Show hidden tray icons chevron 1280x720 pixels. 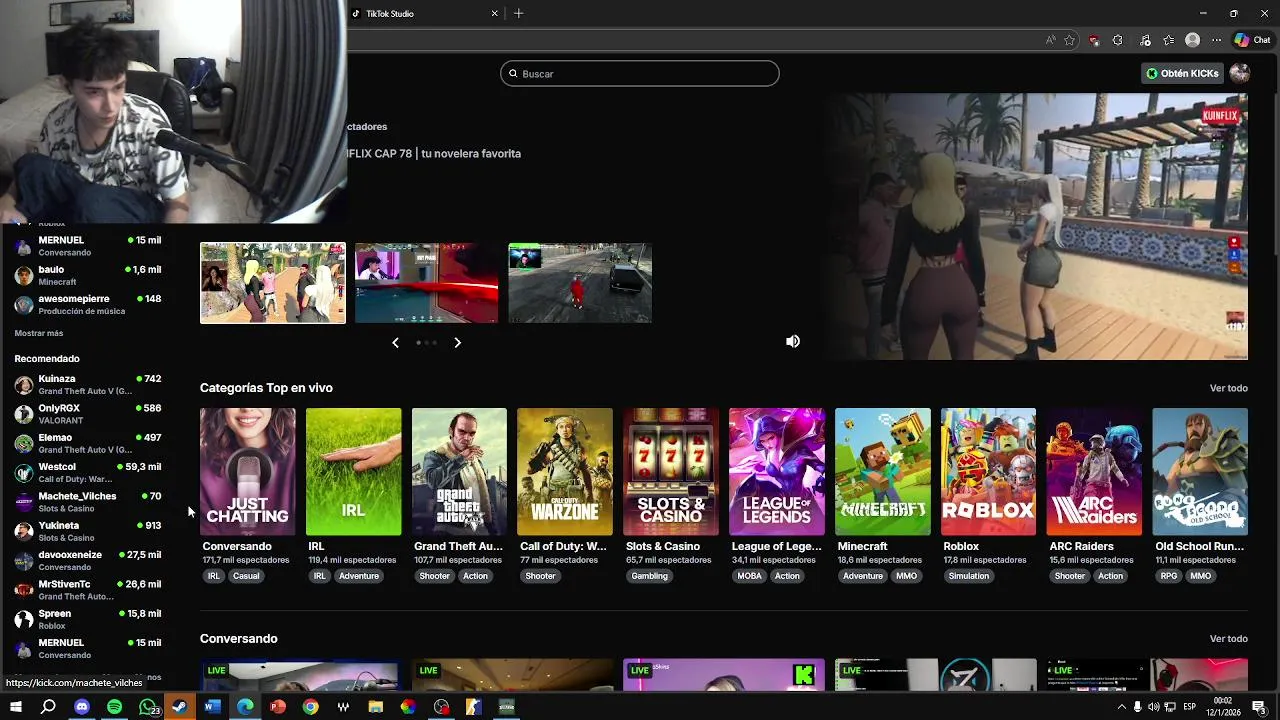(x=1122, y=707)
